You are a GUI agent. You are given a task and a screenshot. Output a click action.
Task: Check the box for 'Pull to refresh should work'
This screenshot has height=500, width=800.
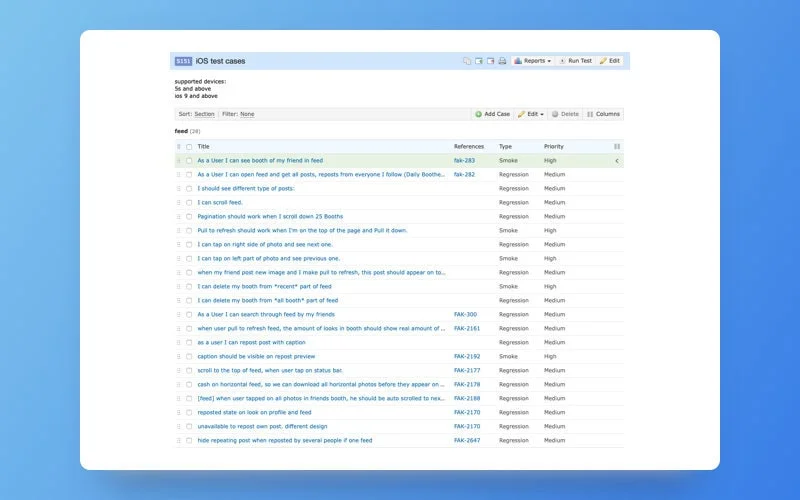pyautogui.click(x=189, y=231)
